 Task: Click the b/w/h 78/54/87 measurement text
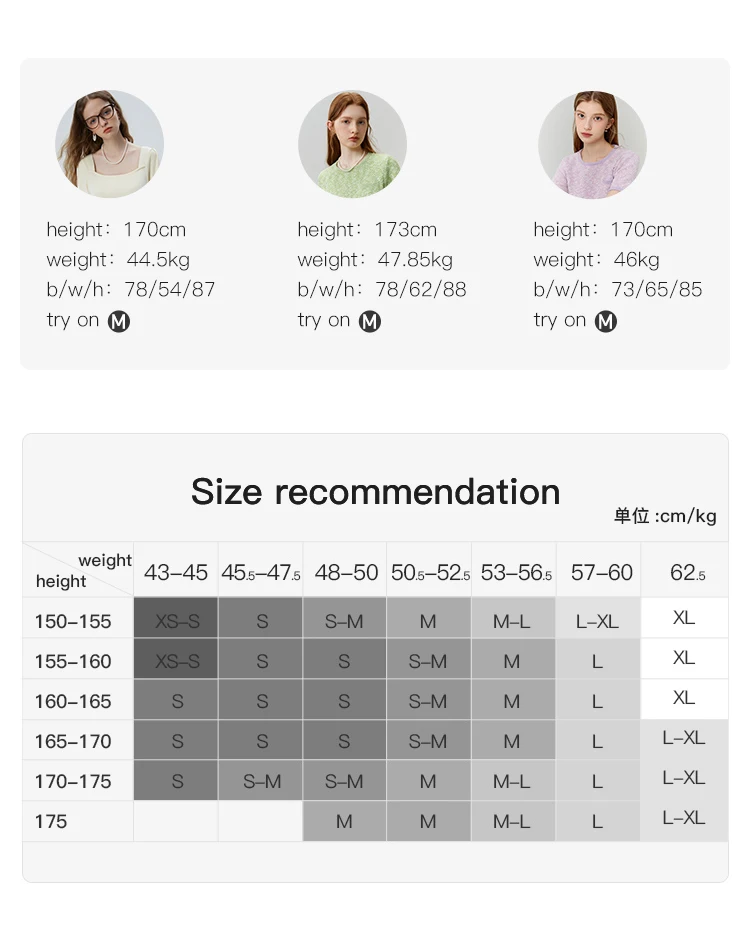coord(131,289)
